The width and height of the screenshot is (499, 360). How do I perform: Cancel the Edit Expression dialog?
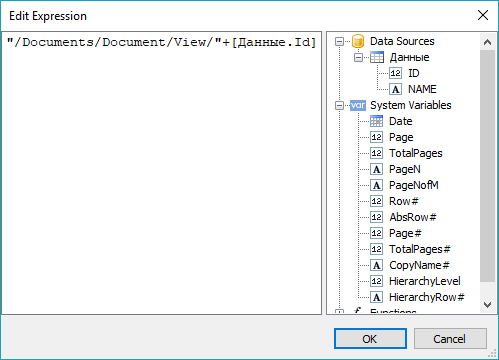450,339
